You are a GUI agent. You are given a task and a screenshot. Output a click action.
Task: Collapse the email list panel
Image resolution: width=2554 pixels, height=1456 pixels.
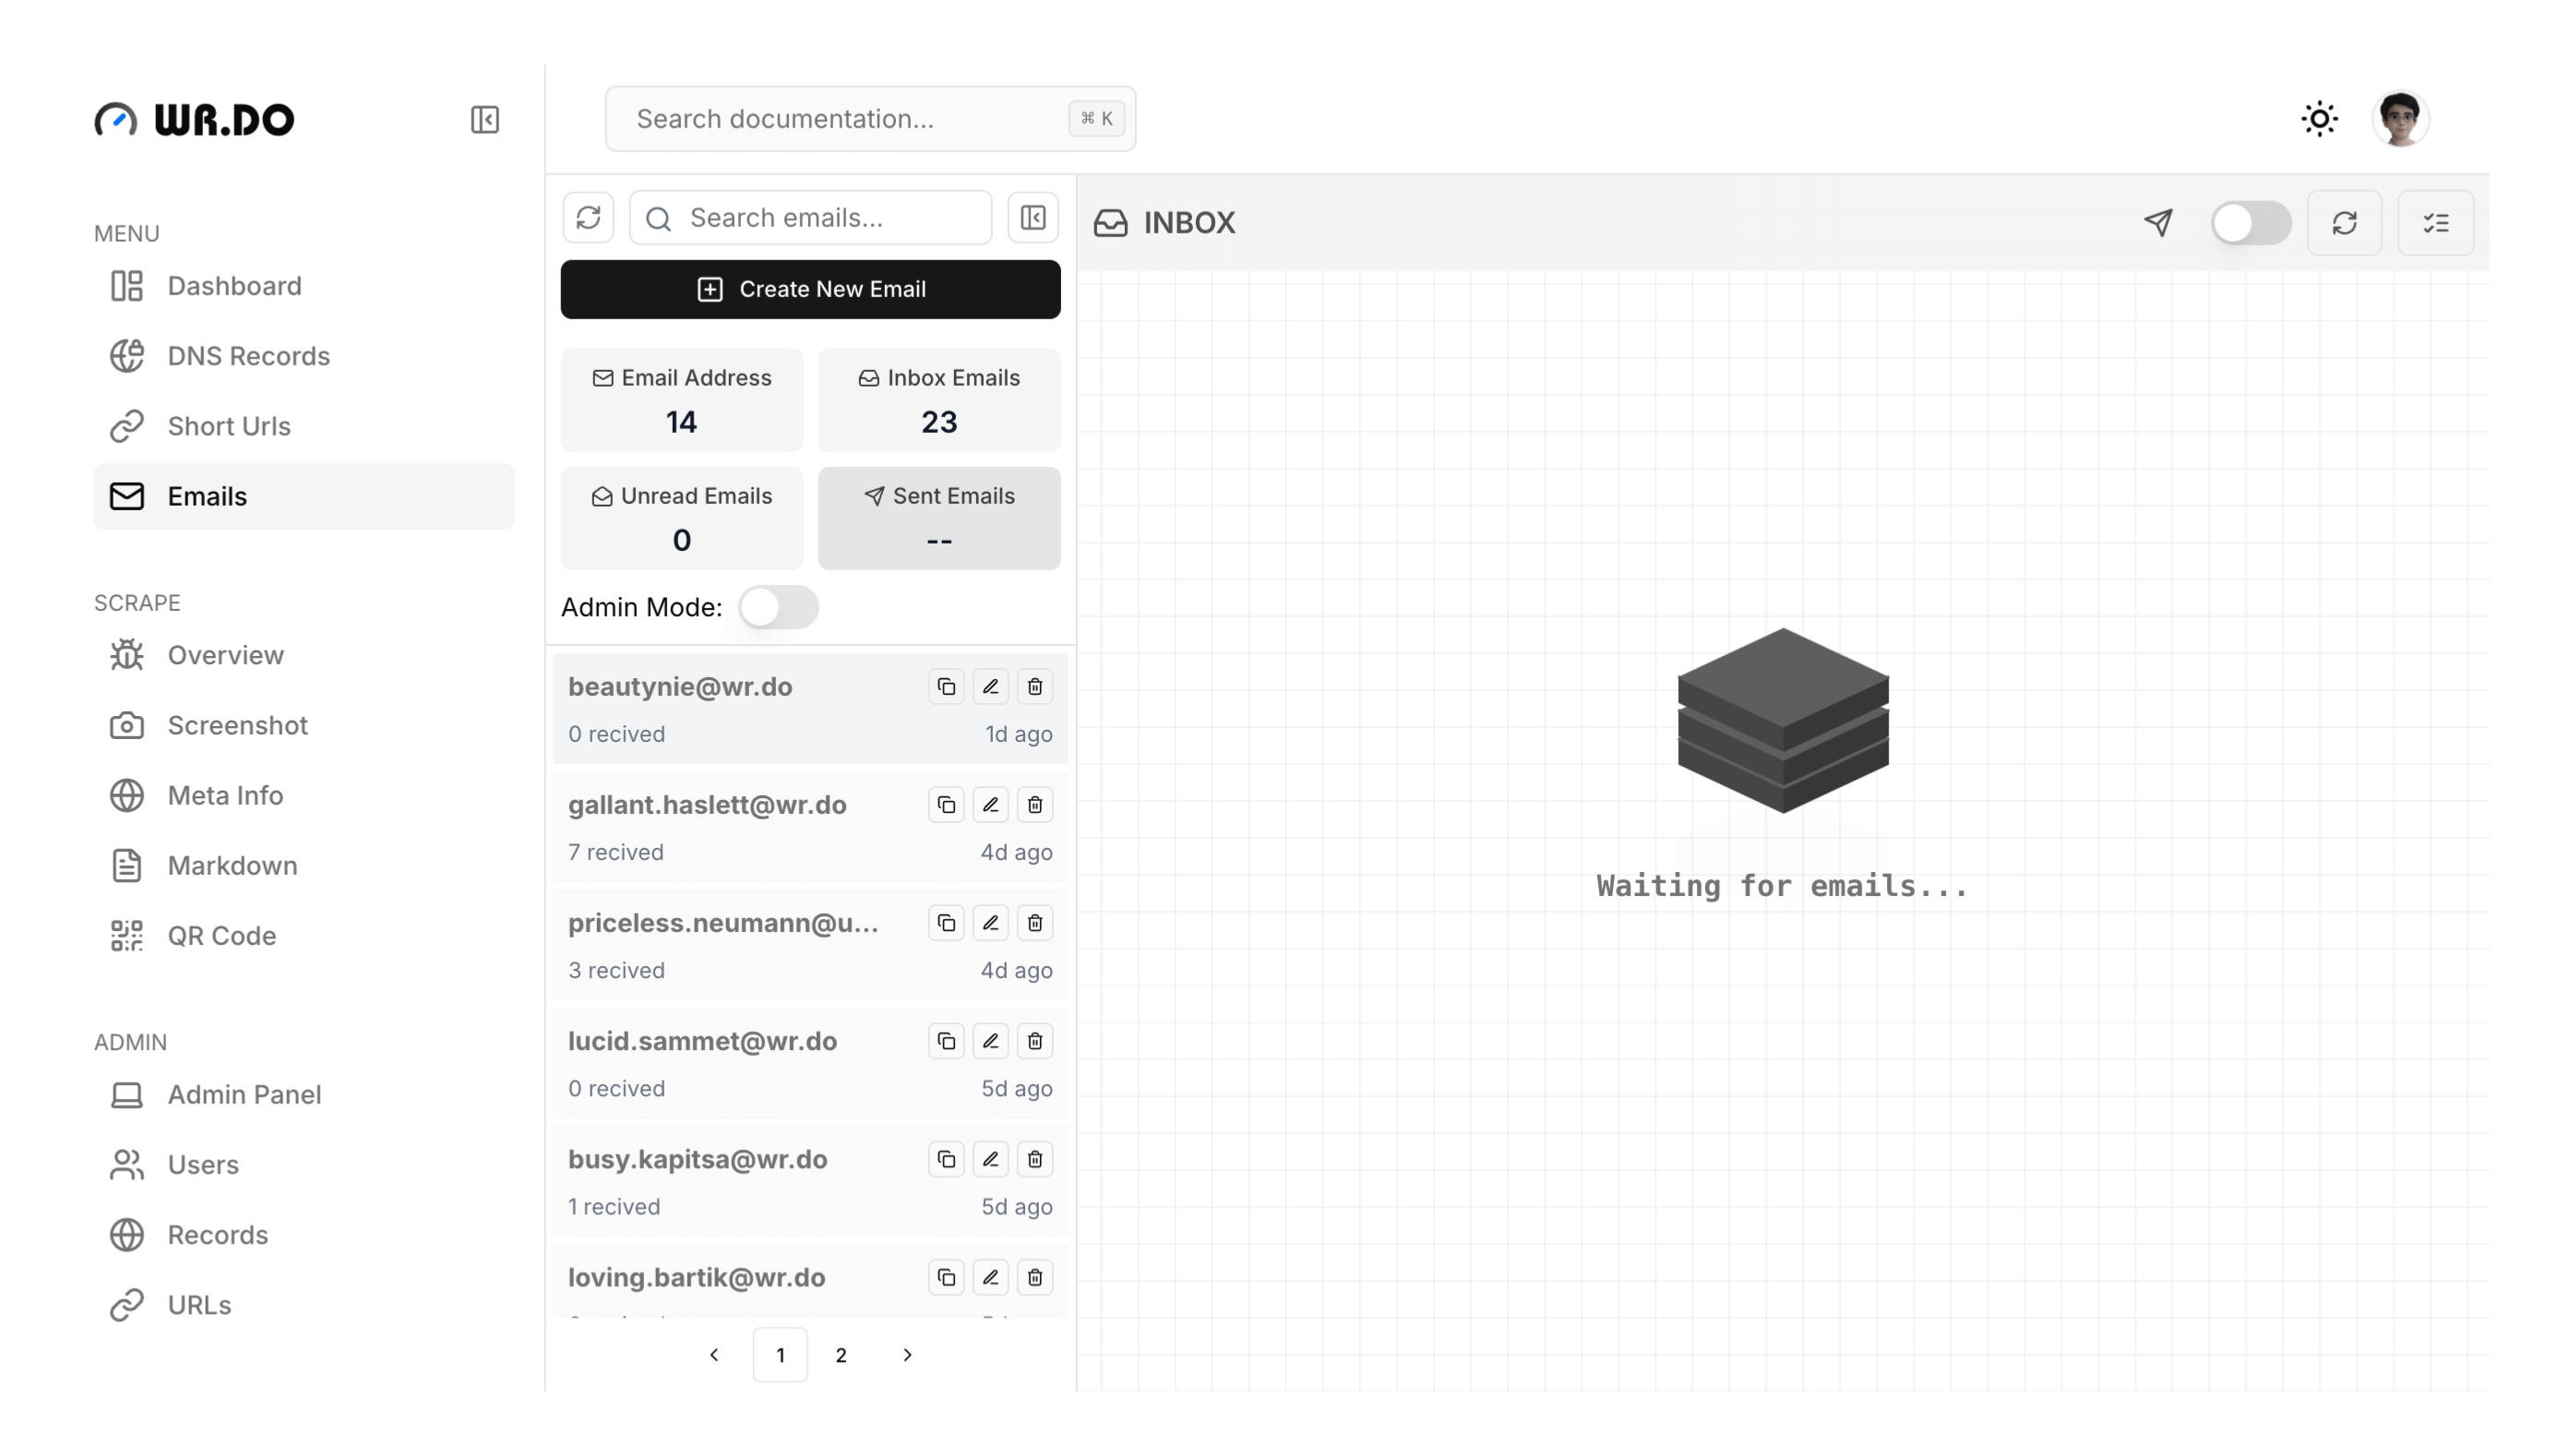[1033, 218]
